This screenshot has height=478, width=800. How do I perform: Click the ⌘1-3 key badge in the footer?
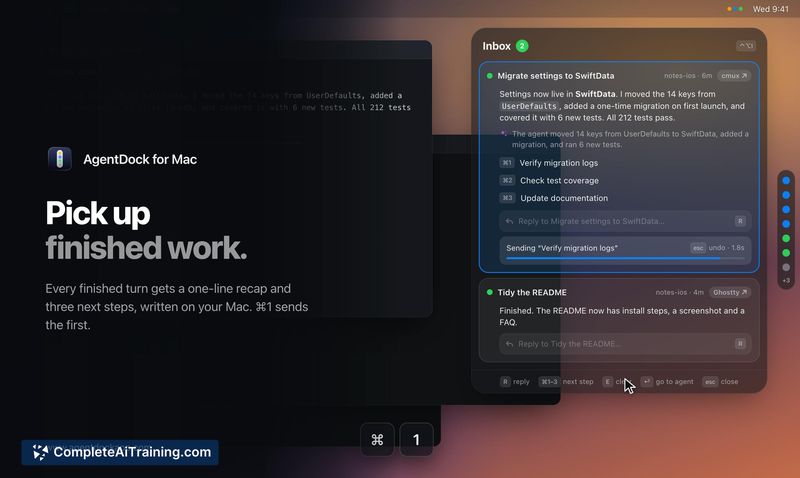(x=549, y=382)
